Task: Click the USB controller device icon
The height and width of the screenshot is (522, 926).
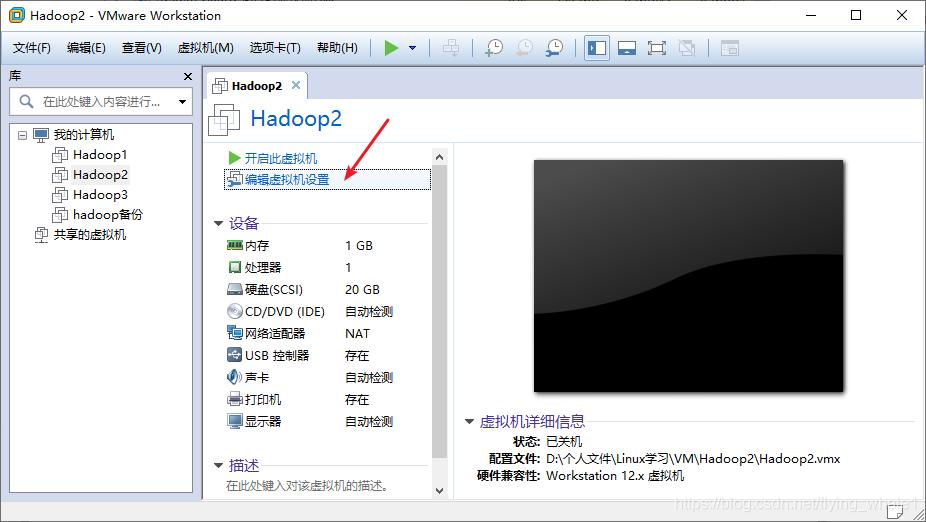Action: pyautogui.click(x=234, y=355)
